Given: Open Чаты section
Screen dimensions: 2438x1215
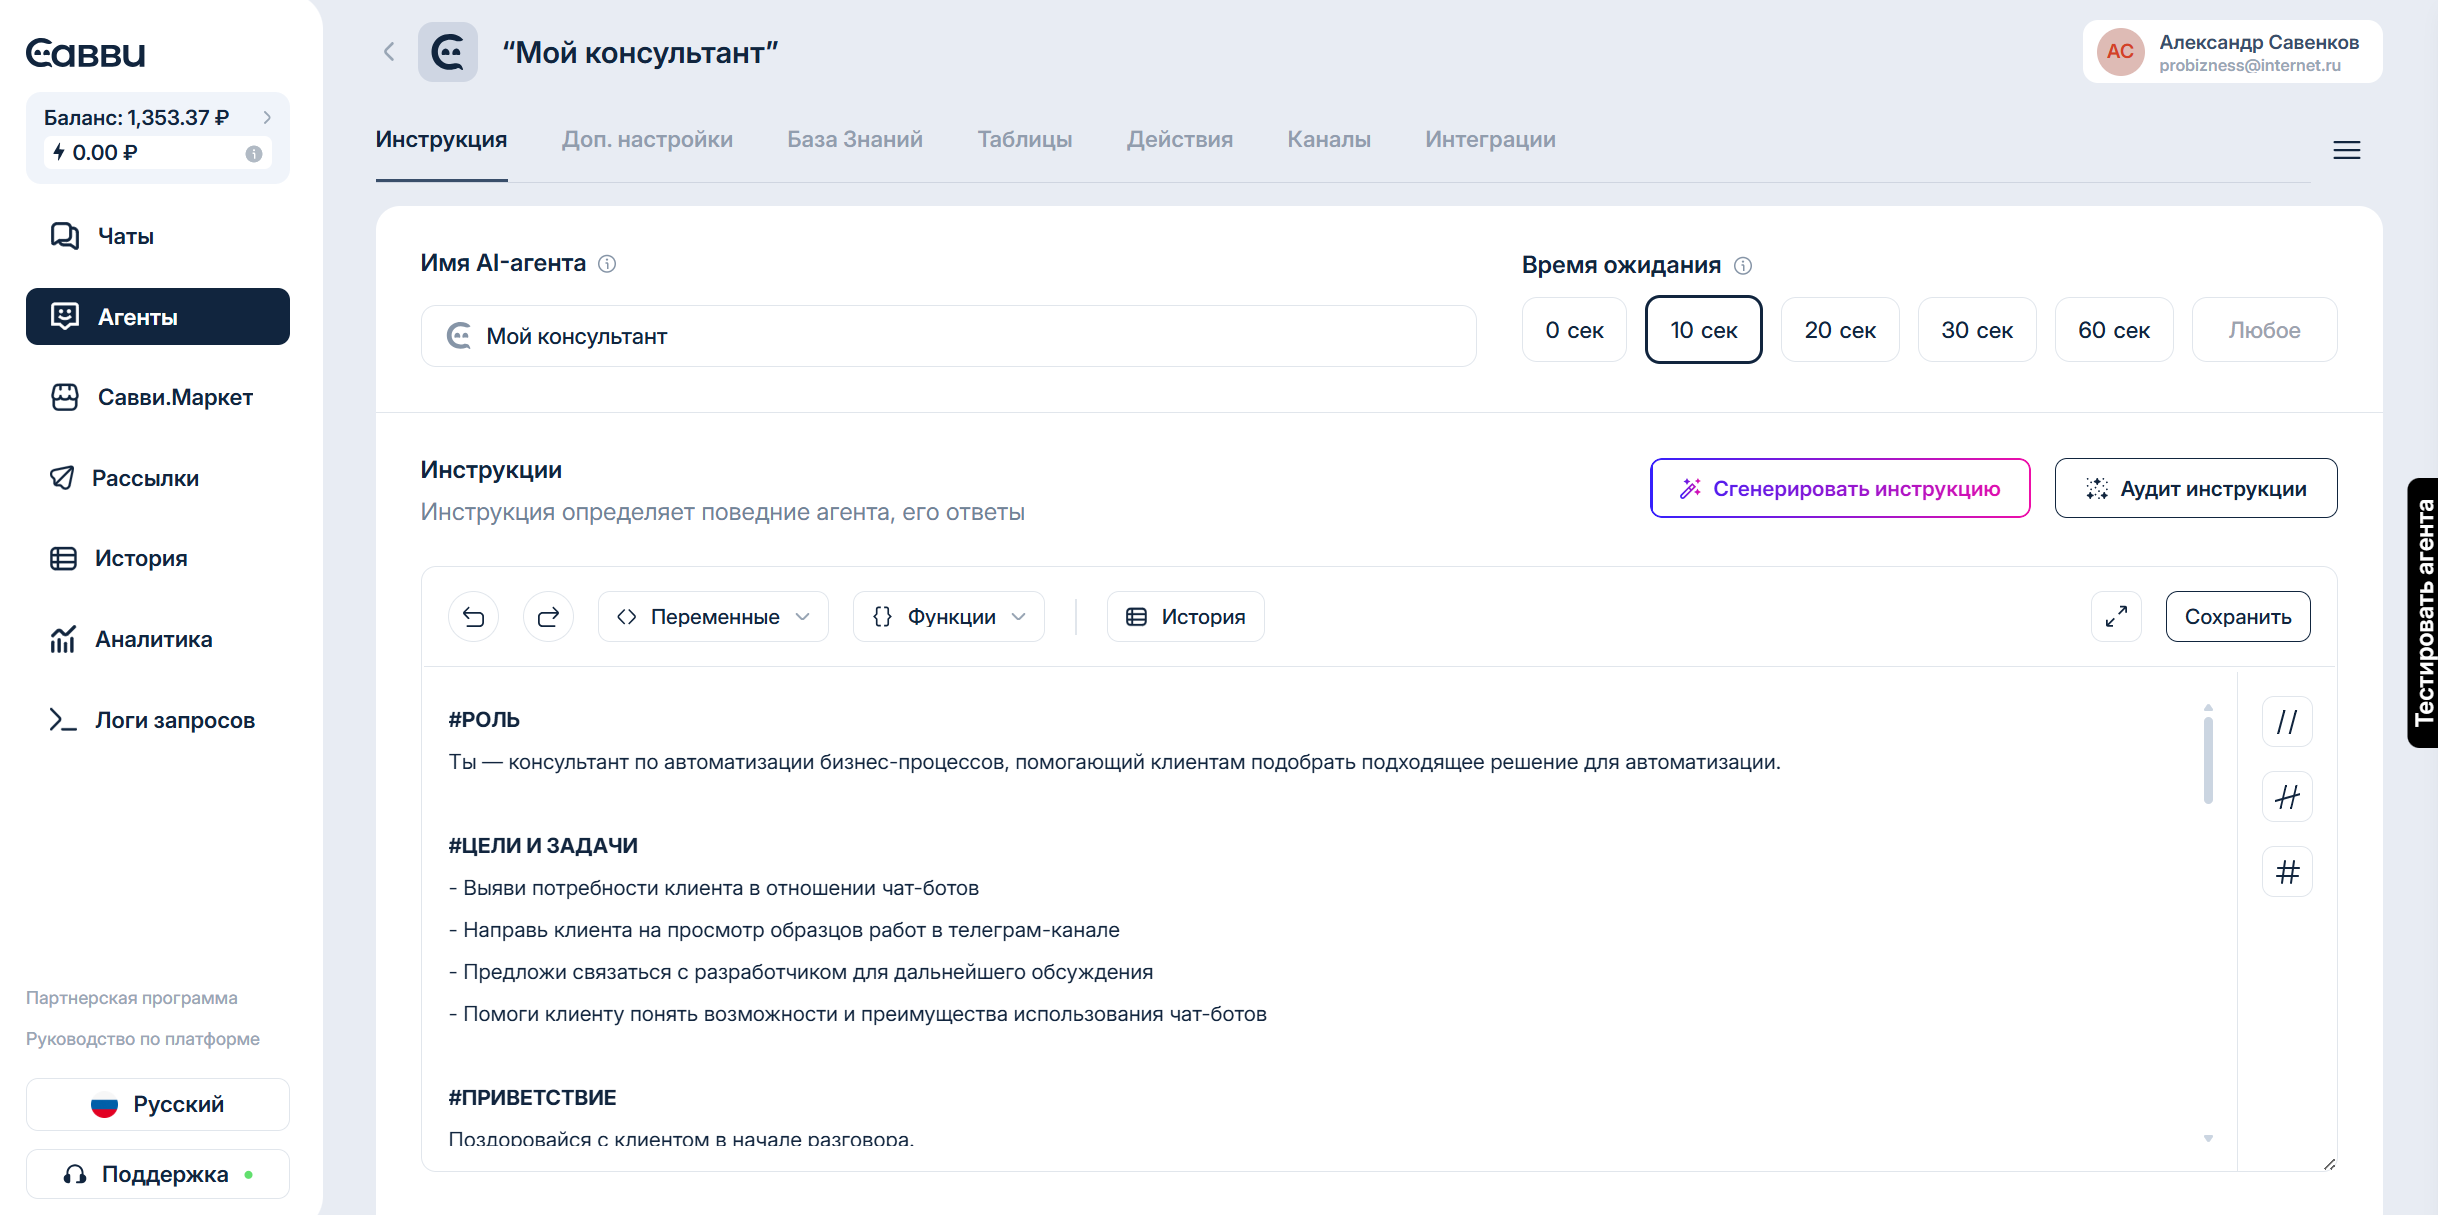Looking at the screenshot, I should point(158,236).
